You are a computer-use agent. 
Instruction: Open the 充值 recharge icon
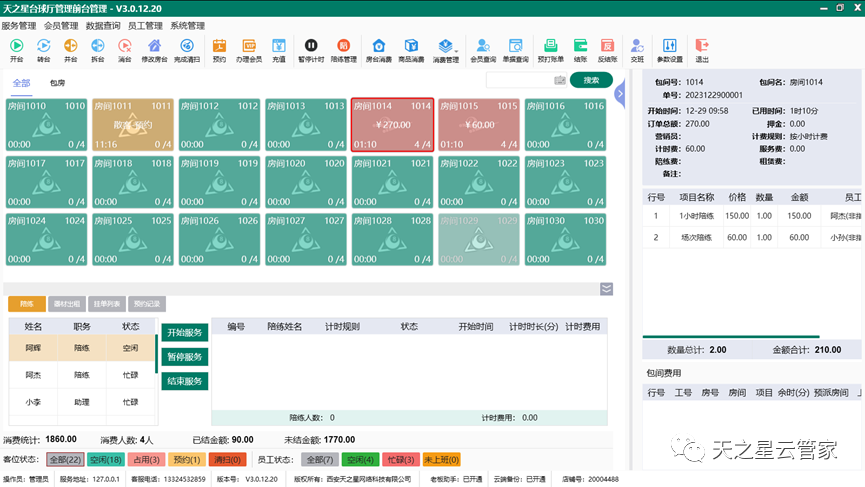(278, 47)
